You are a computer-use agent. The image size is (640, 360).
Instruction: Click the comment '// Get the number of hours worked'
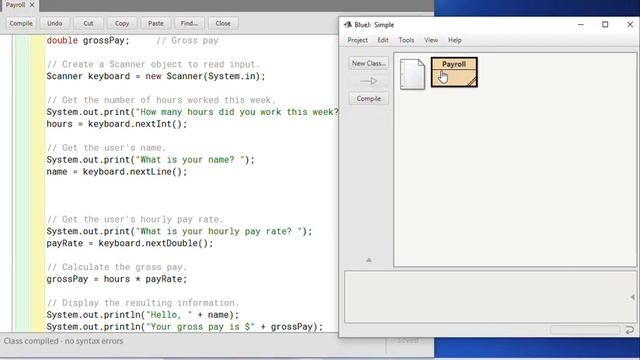pyautogui.click(x=161, y=100)
